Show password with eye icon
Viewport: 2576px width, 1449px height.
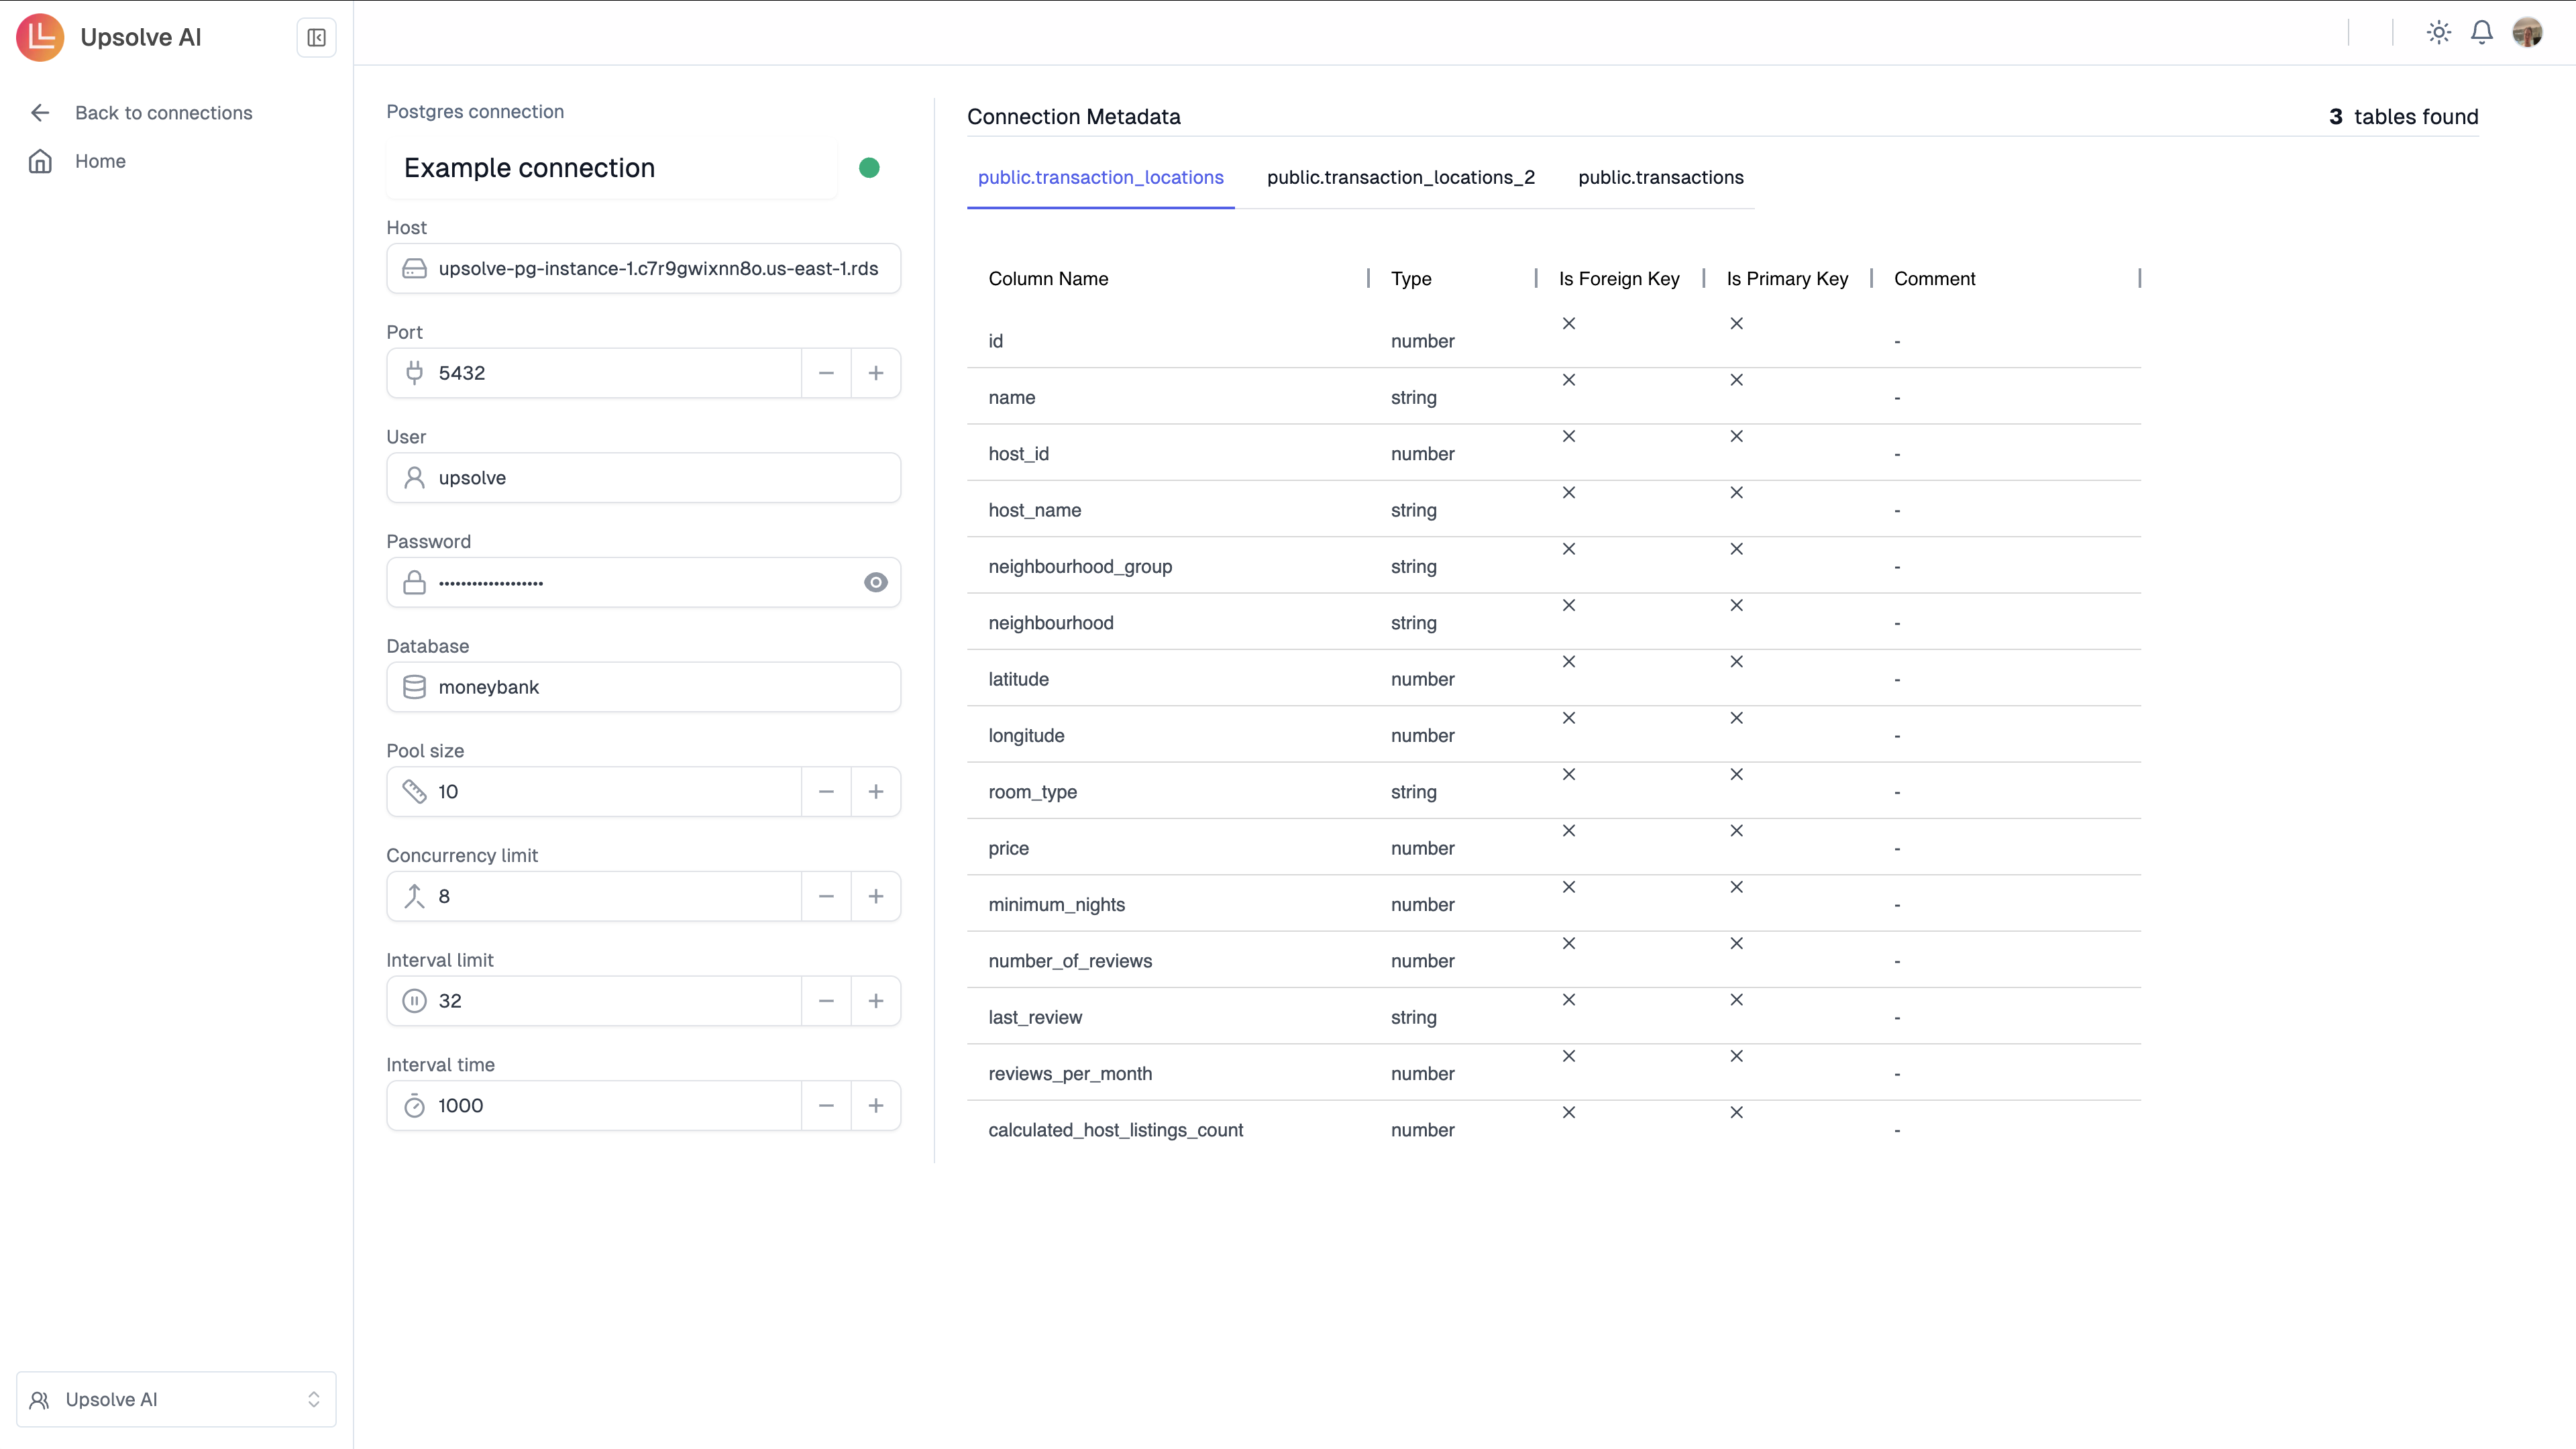click(x=875, y=582)
